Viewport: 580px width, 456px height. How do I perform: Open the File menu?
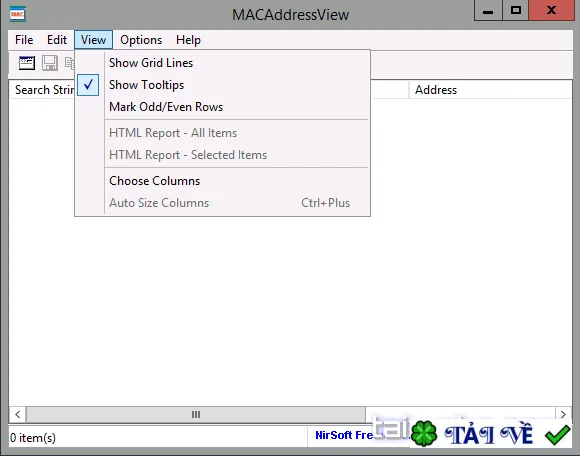[24, 40]
